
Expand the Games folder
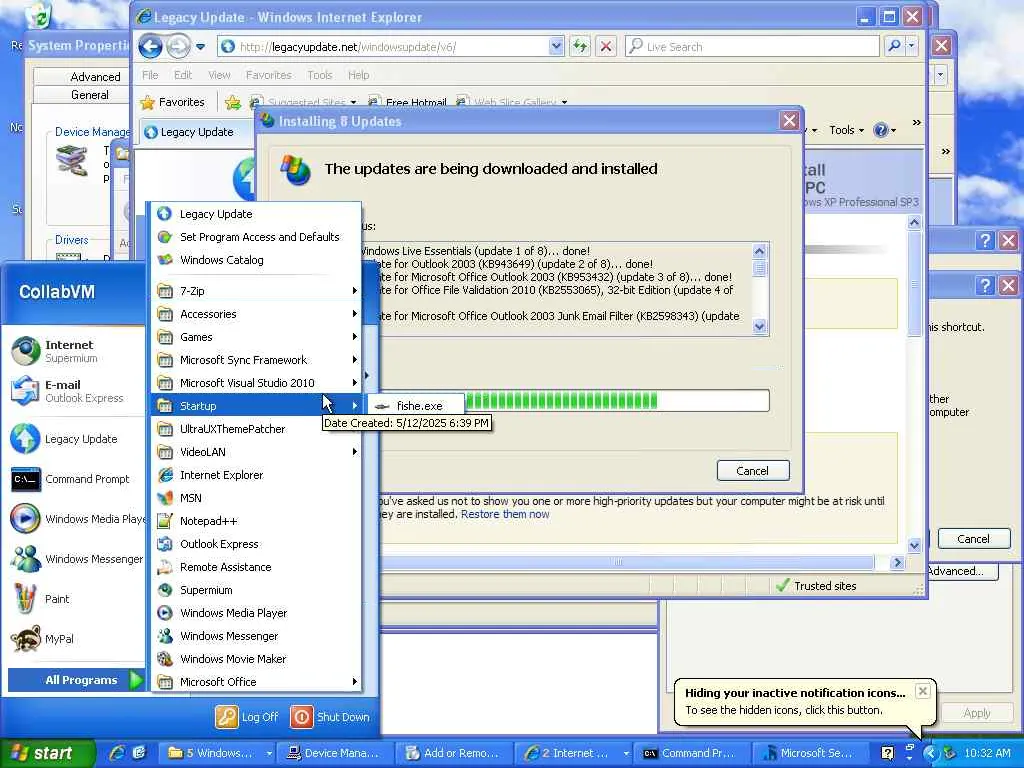click(x=256, y=336)
